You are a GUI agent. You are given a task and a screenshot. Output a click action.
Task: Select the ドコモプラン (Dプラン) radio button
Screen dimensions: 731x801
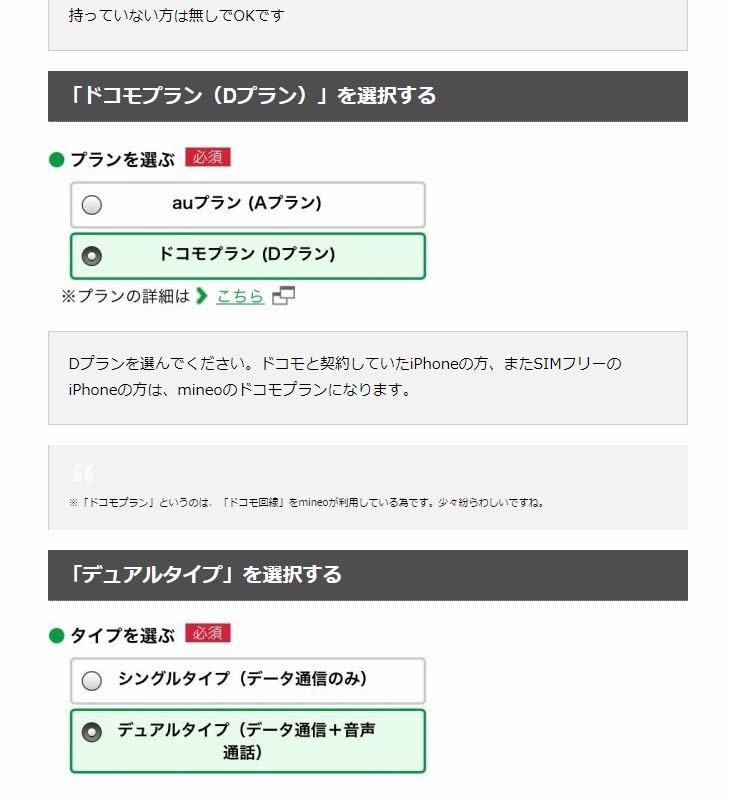[x=92, y=256]
